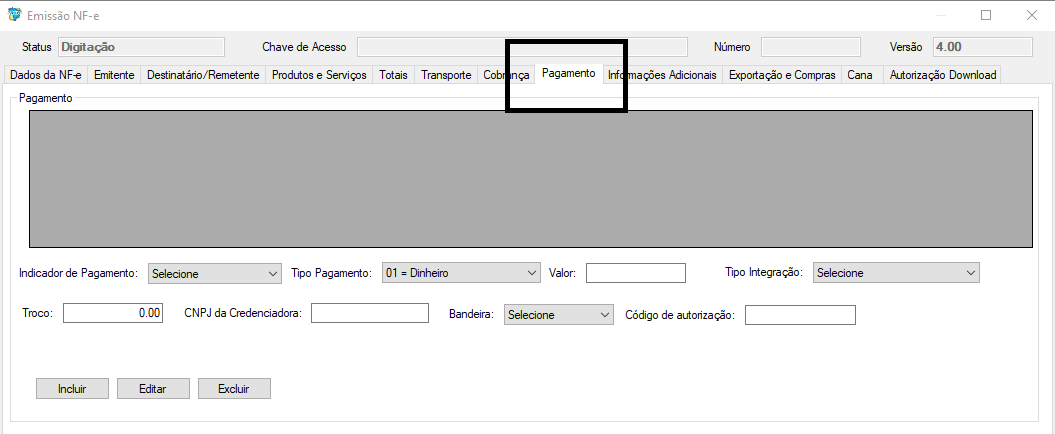Screen dimensions: 1055x434
Task: Click the Valor input field
Action: (x=636, y=273)
